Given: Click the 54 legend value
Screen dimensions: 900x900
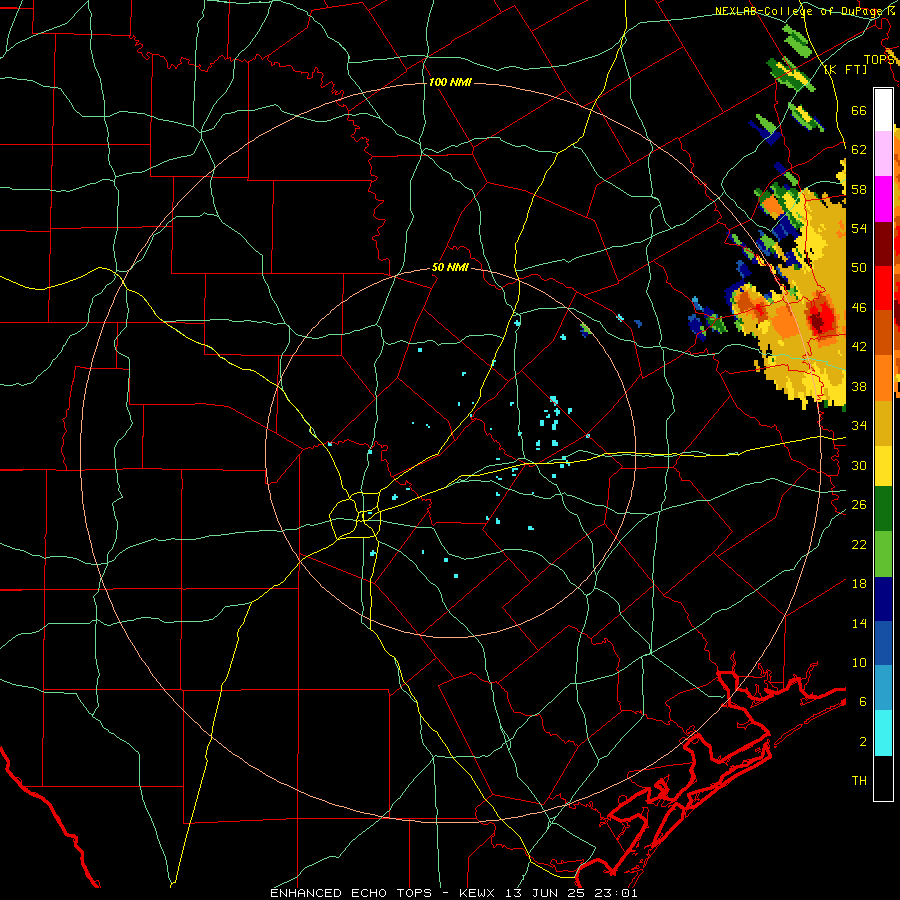Looking at the screenshot, I should pos(859,228).
